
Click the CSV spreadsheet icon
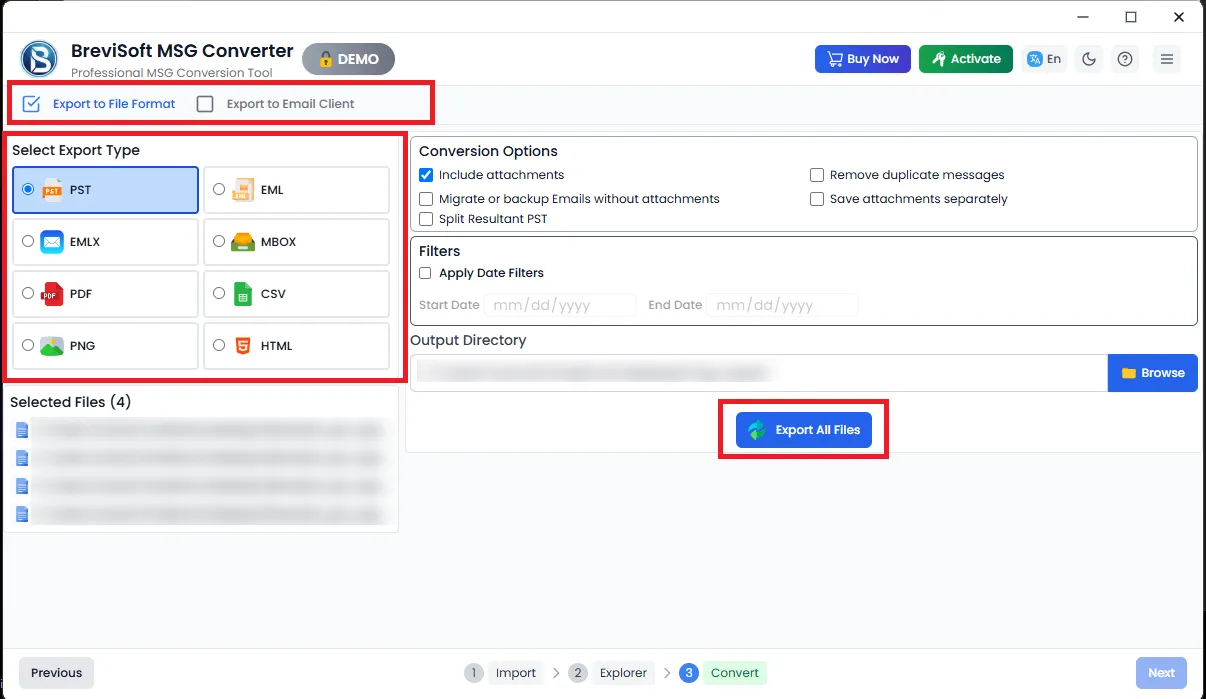coord(243,294)
